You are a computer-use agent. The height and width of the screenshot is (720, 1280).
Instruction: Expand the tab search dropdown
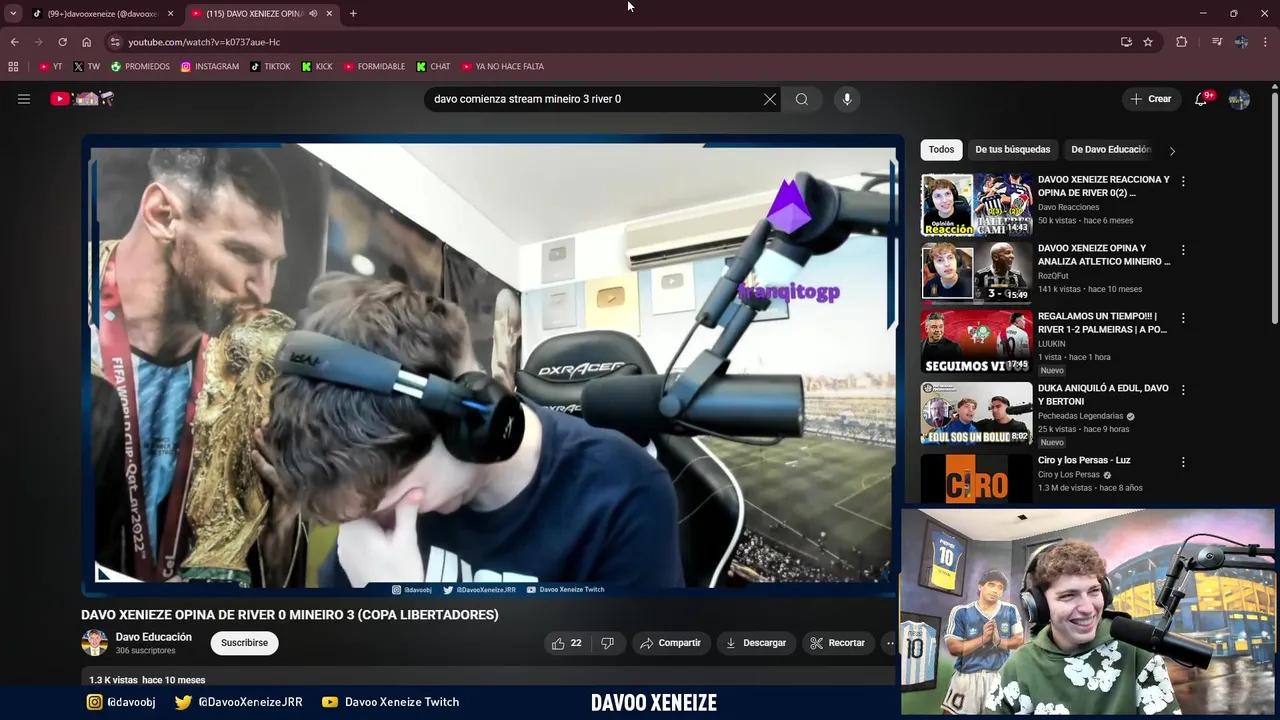(x=13, y=13)
